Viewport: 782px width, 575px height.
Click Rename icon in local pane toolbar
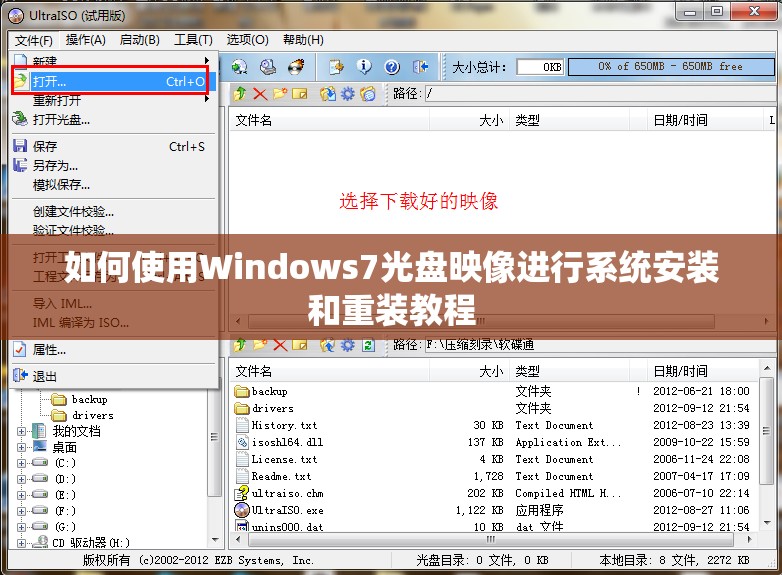coord(300,345)
